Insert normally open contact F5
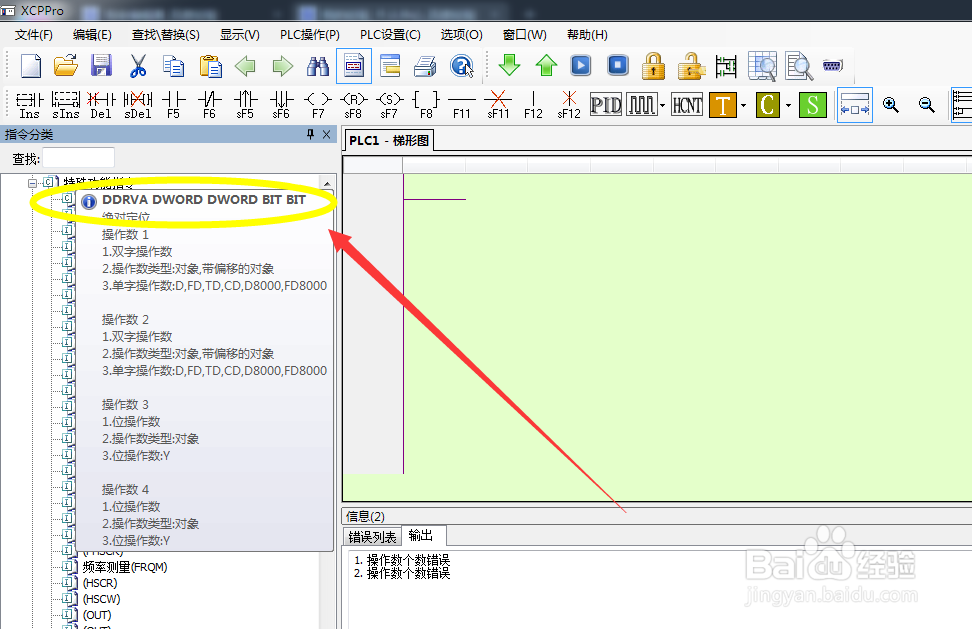 (x=174, y=105)
